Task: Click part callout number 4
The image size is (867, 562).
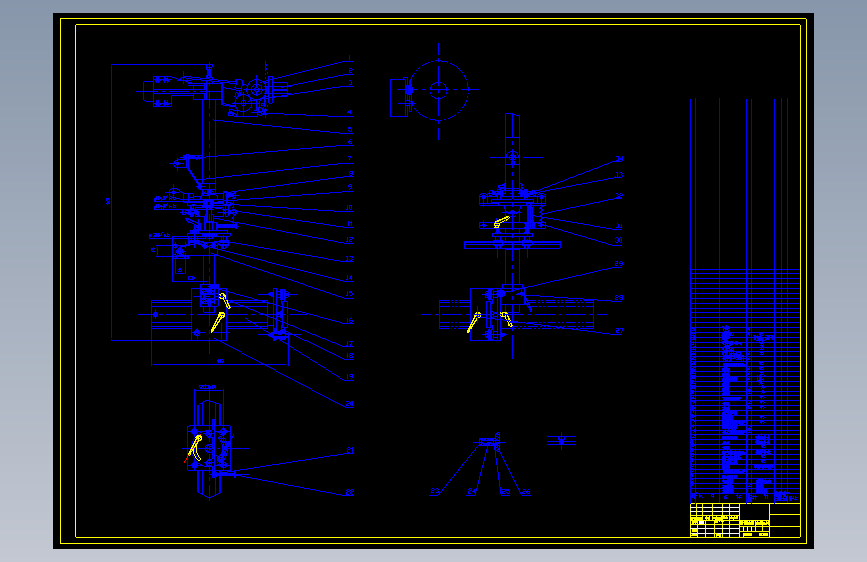Action: tap(349, 112)
